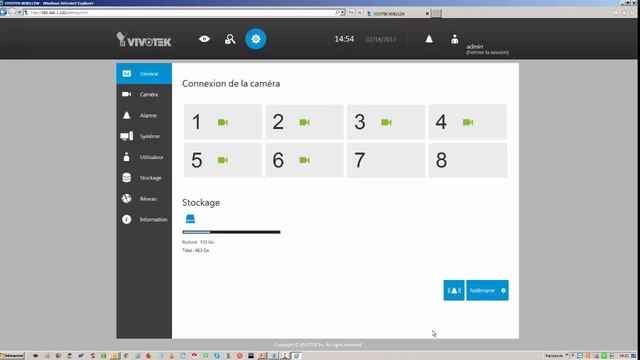The width and height of the screenshot is (640, 360).
Task: Click the Alarme sidebar bell icon
Action: pos(127,116)
